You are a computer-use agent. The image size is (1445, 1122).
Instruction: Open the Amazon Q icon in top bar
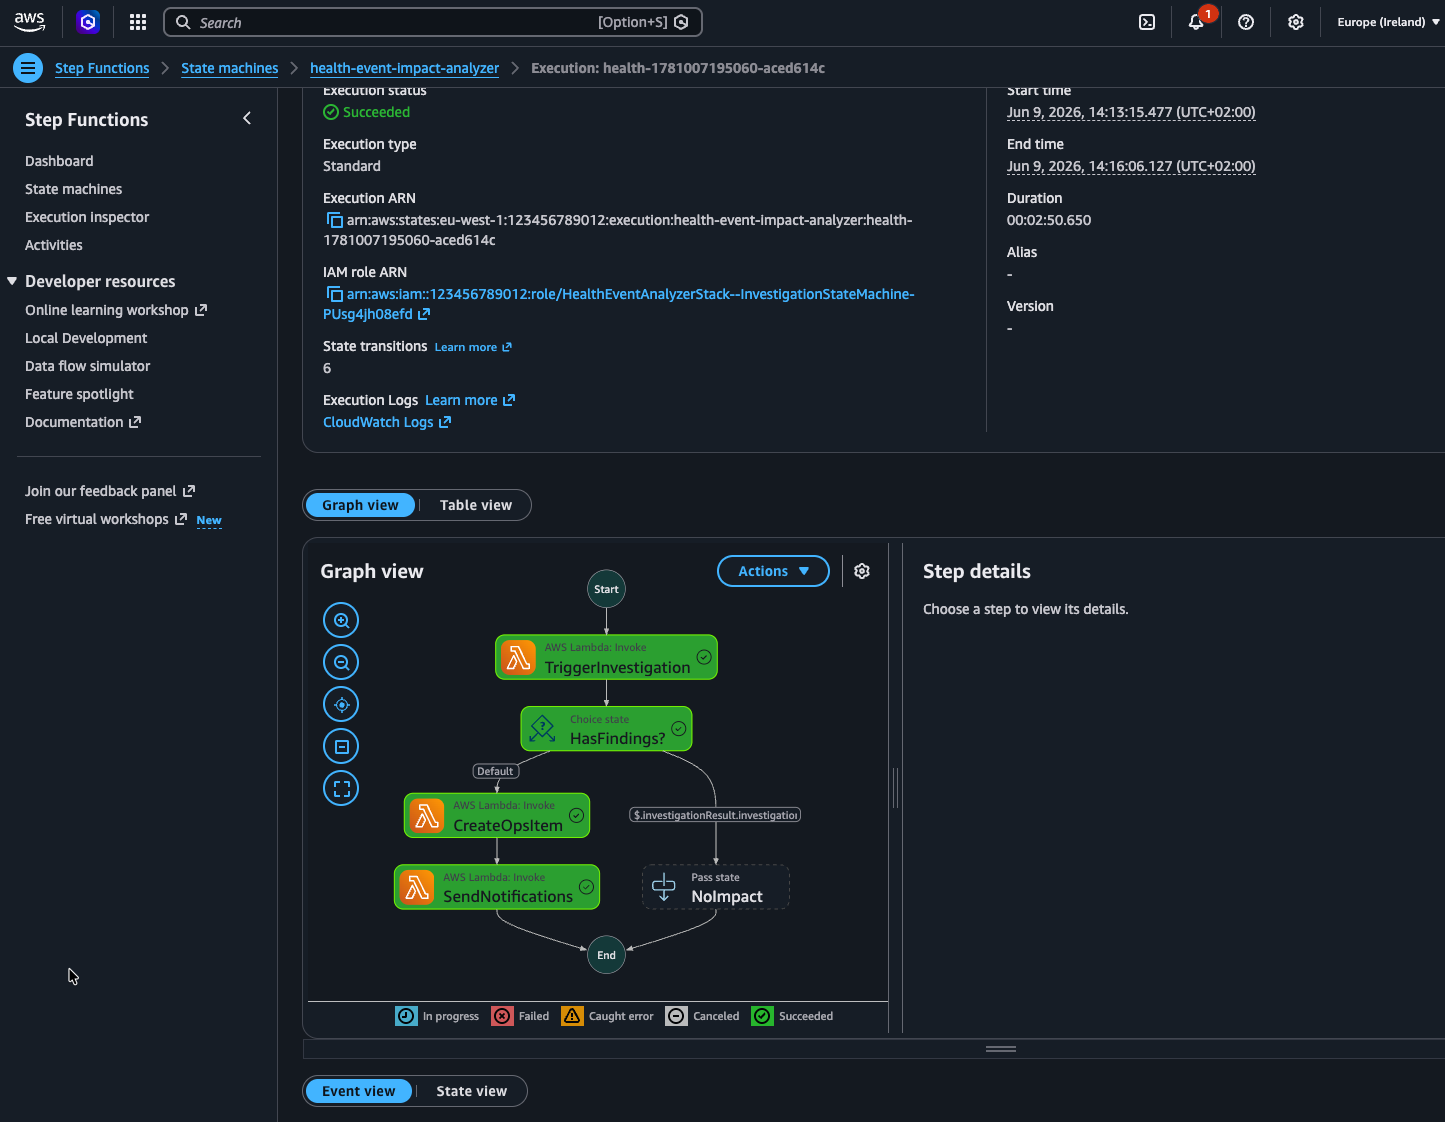(x=88, y=22)
